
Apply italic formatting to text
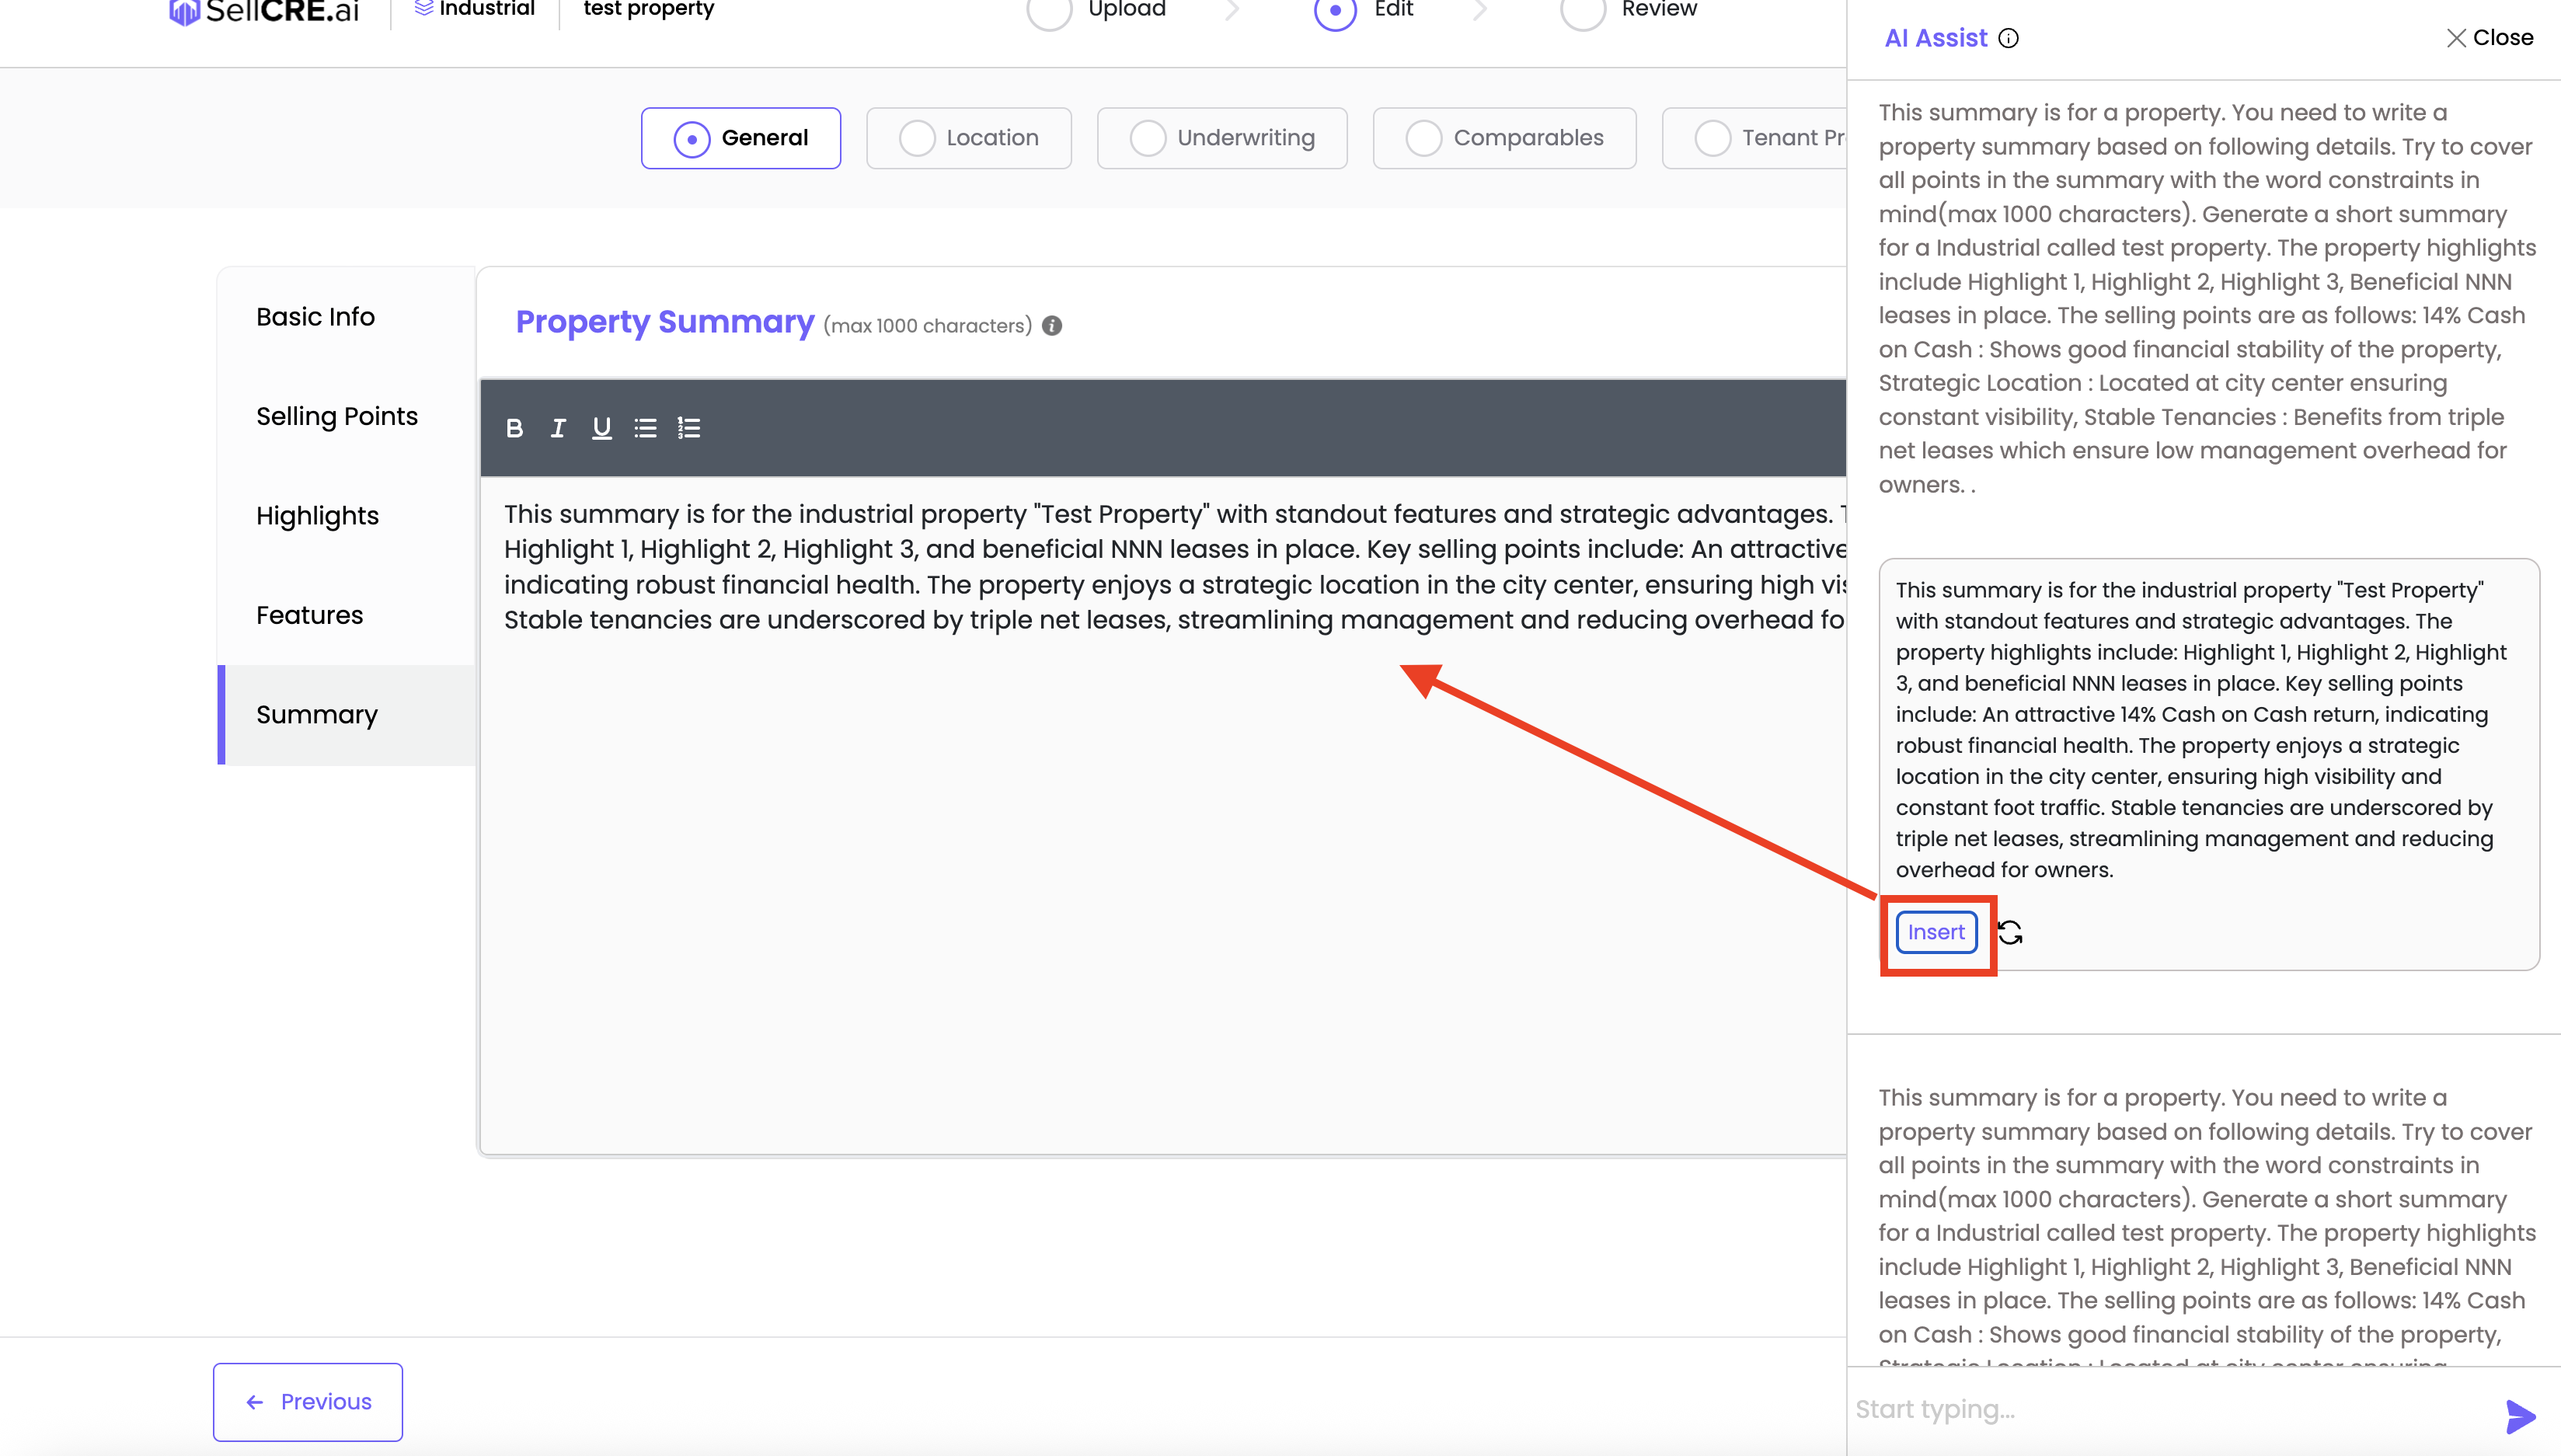click(x=558, y=428)
